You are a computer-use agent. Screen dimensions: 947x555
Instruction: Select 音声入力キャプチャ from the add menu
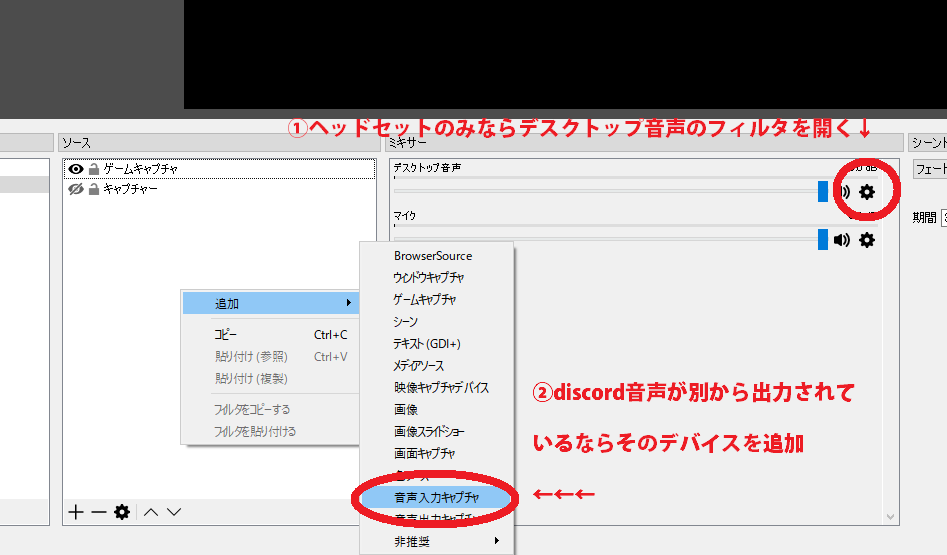[x=436, y=497]
